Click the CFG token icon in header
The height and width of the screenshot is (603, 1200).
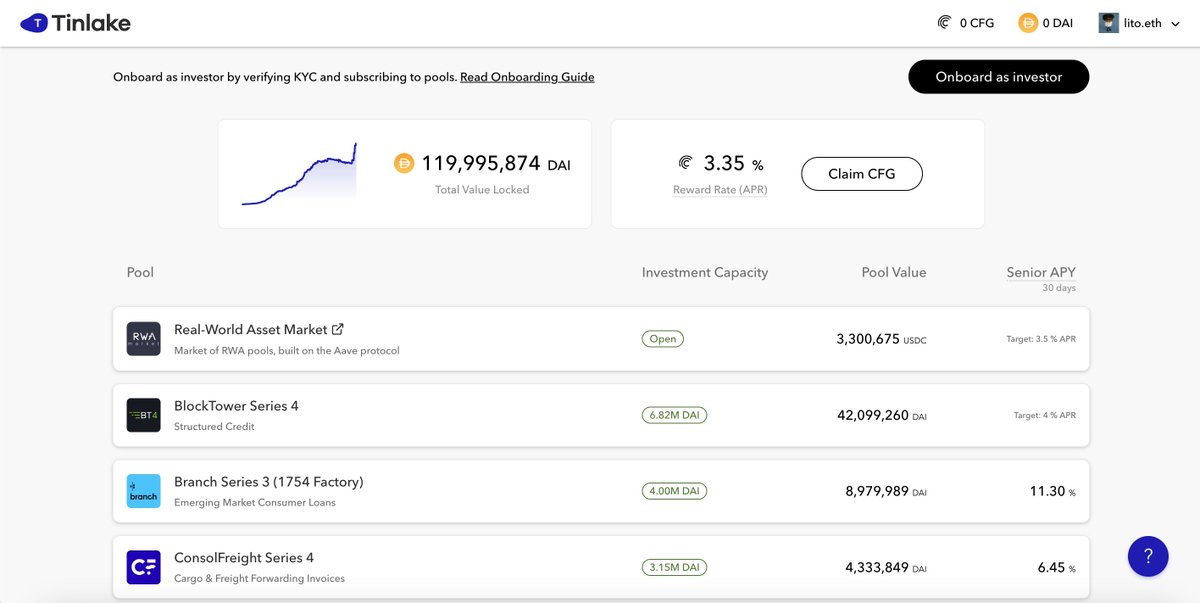pyautogui.click(x=944, y=22)
